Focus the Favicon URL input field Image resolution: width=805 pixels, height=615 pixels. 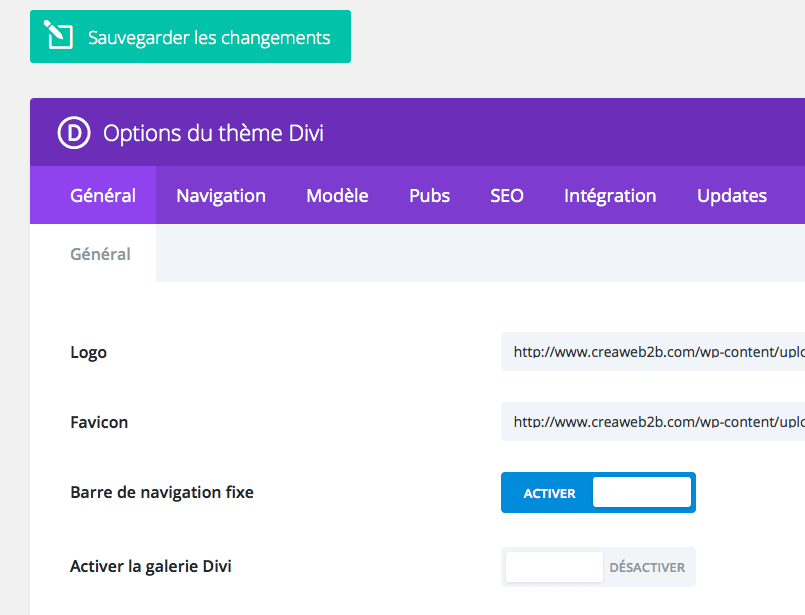point(653,421)
